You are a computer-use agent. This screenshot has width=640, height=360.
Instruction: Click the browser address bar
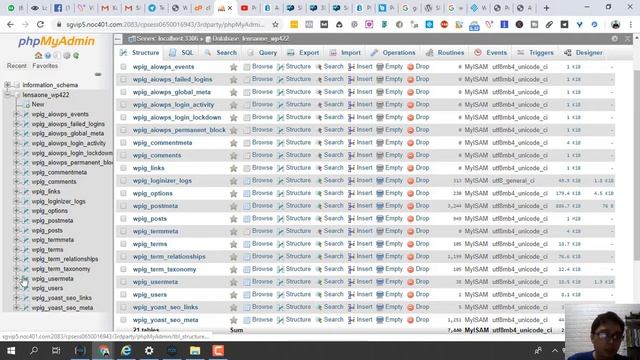[x=165, y=24]
